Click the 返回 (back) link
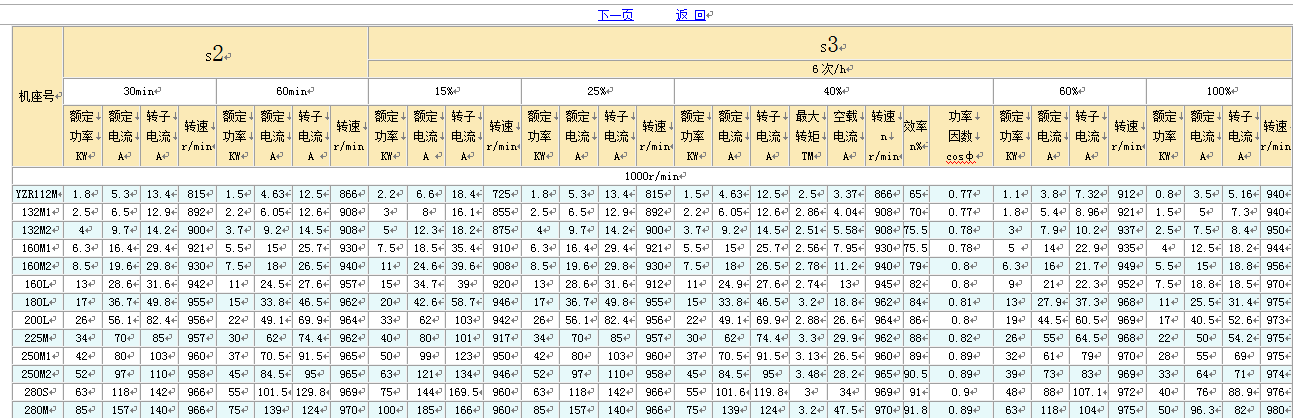Viewport: 1293px width, 418px height. 690,15
